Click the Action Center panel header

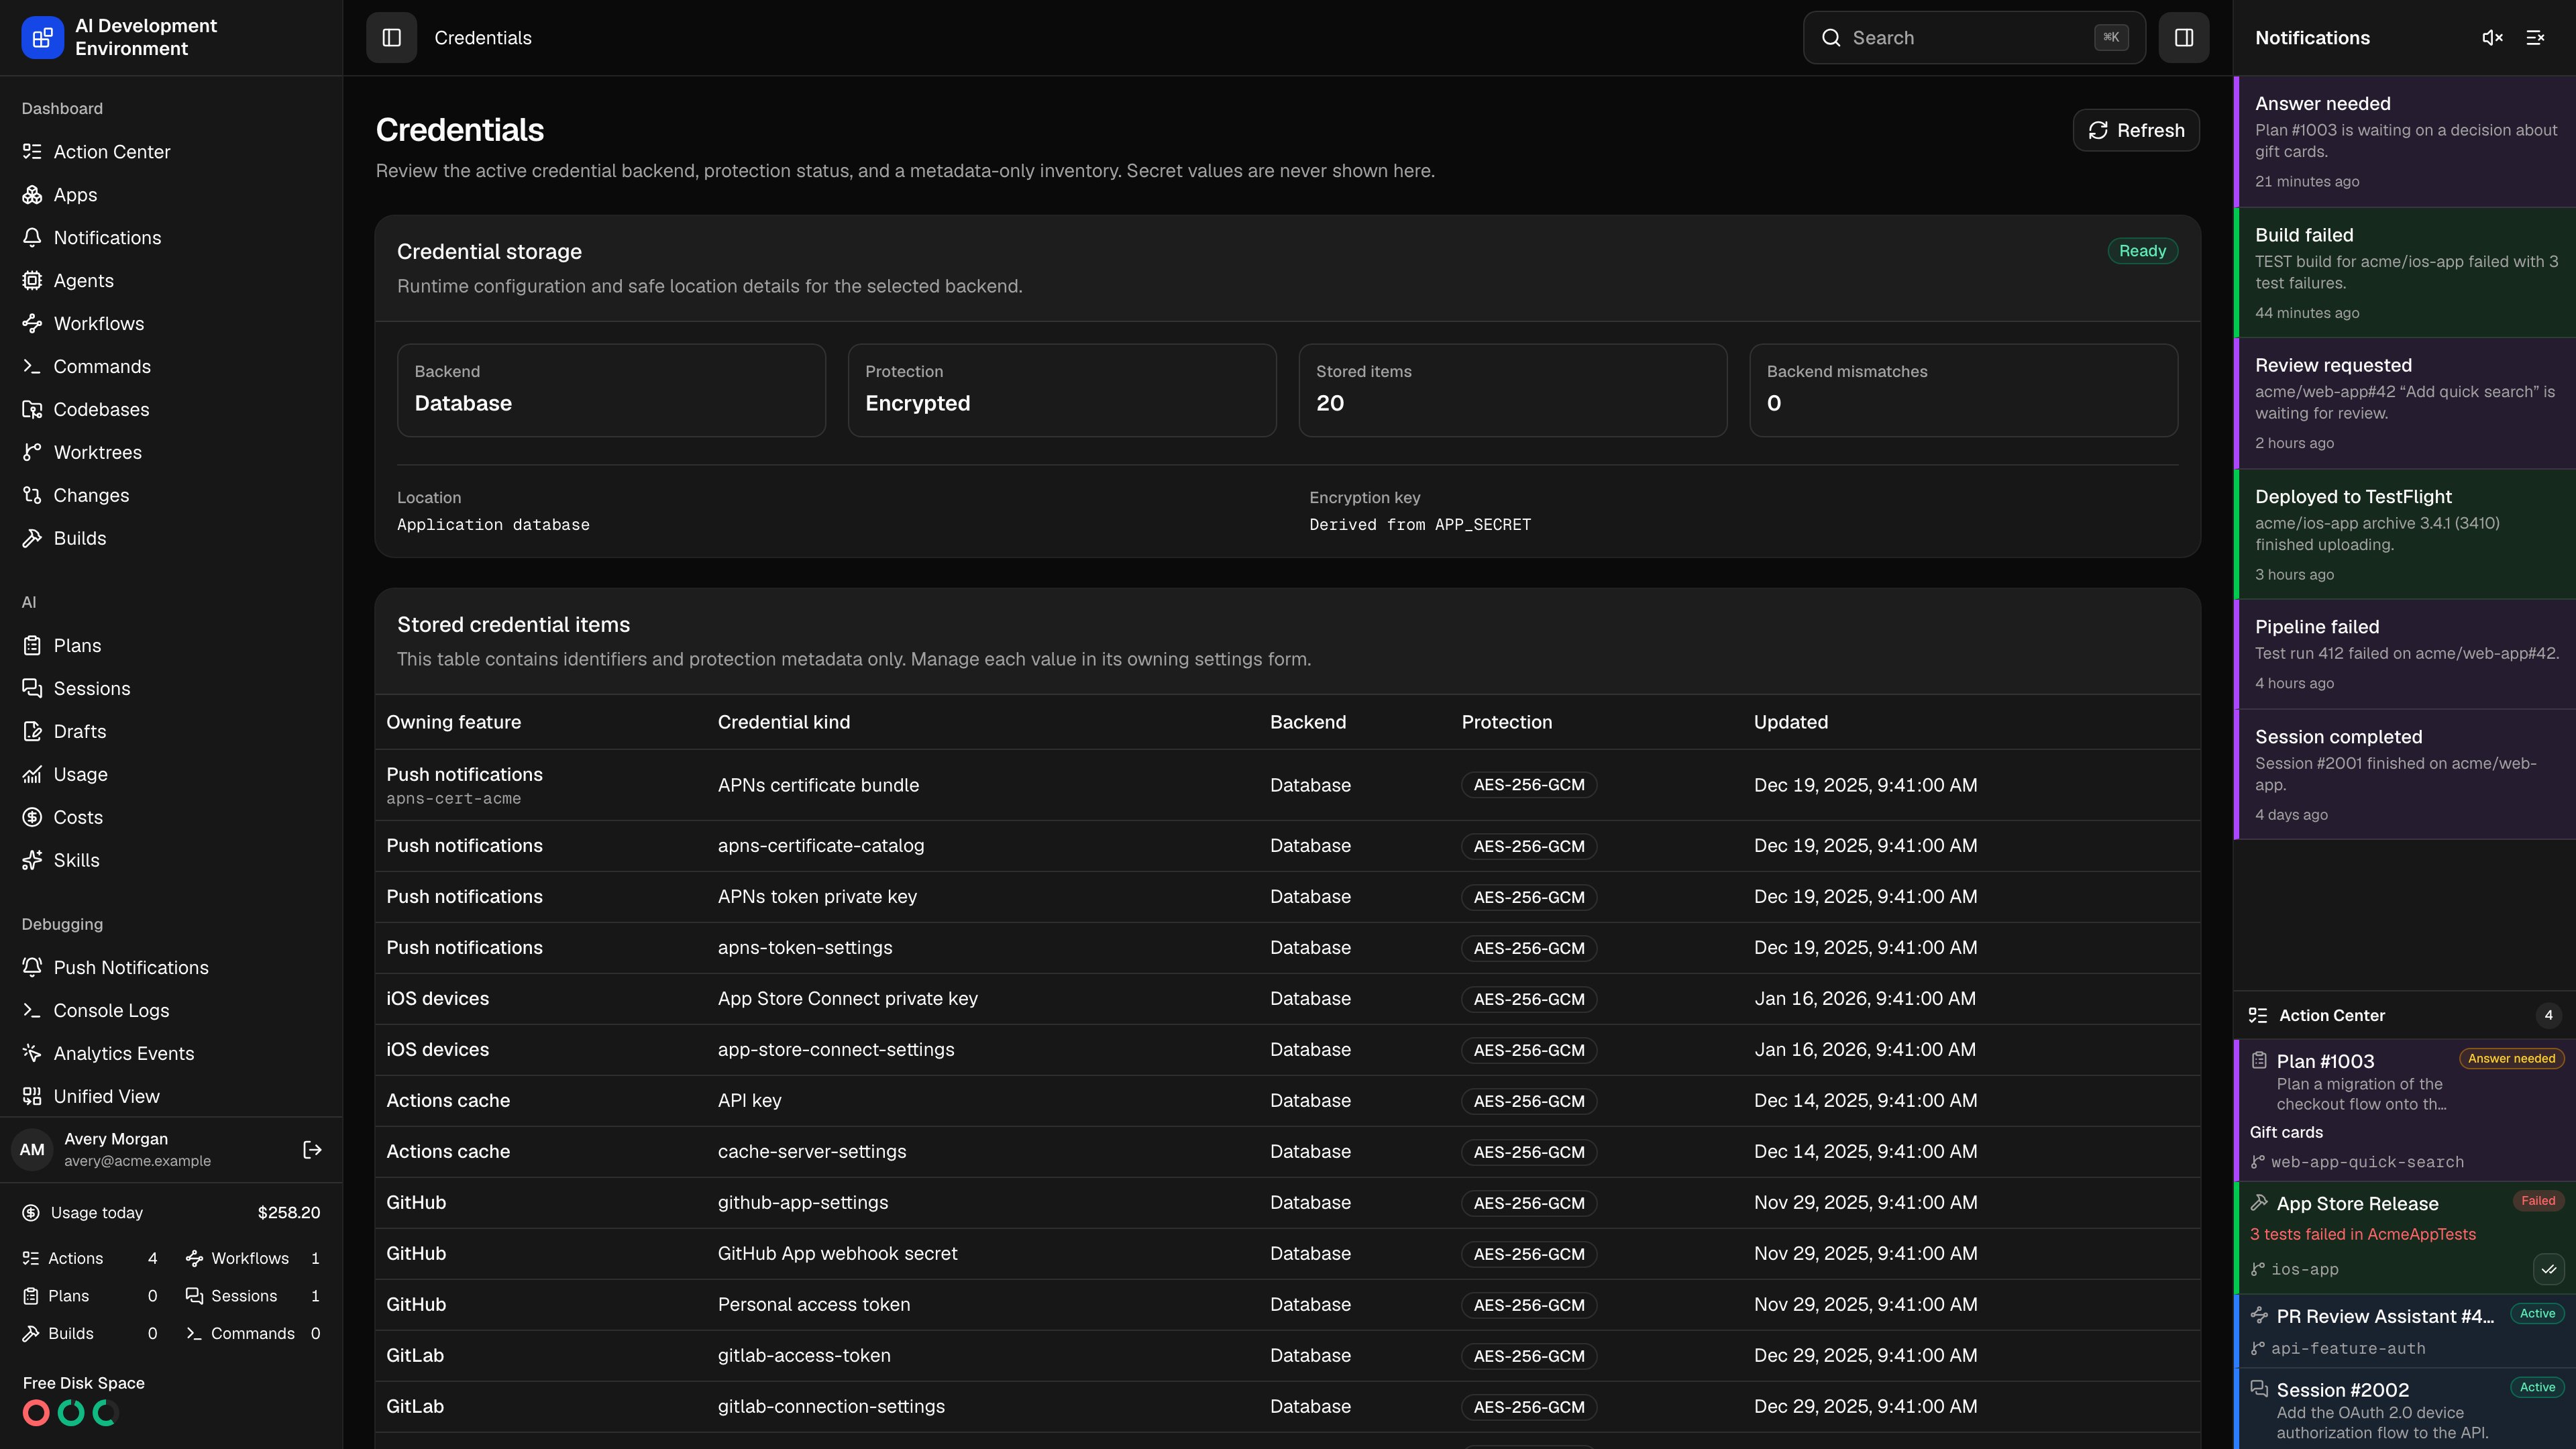tap(2405, 1015)
